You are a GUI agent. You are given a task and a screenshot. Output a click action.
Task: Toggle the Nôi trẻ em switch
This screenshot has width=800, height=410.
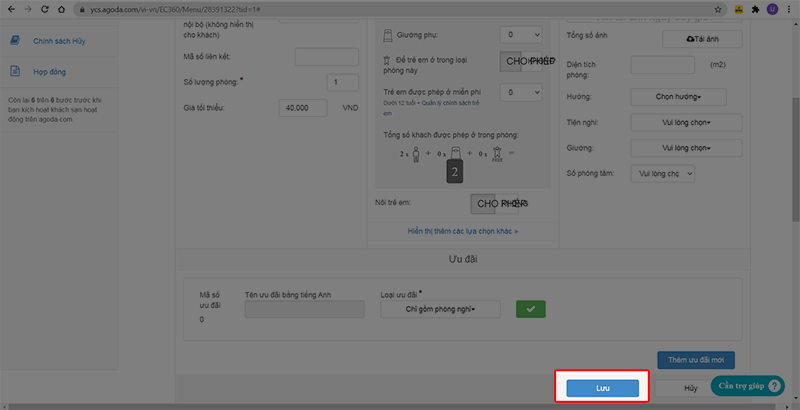tap(495, 204)
